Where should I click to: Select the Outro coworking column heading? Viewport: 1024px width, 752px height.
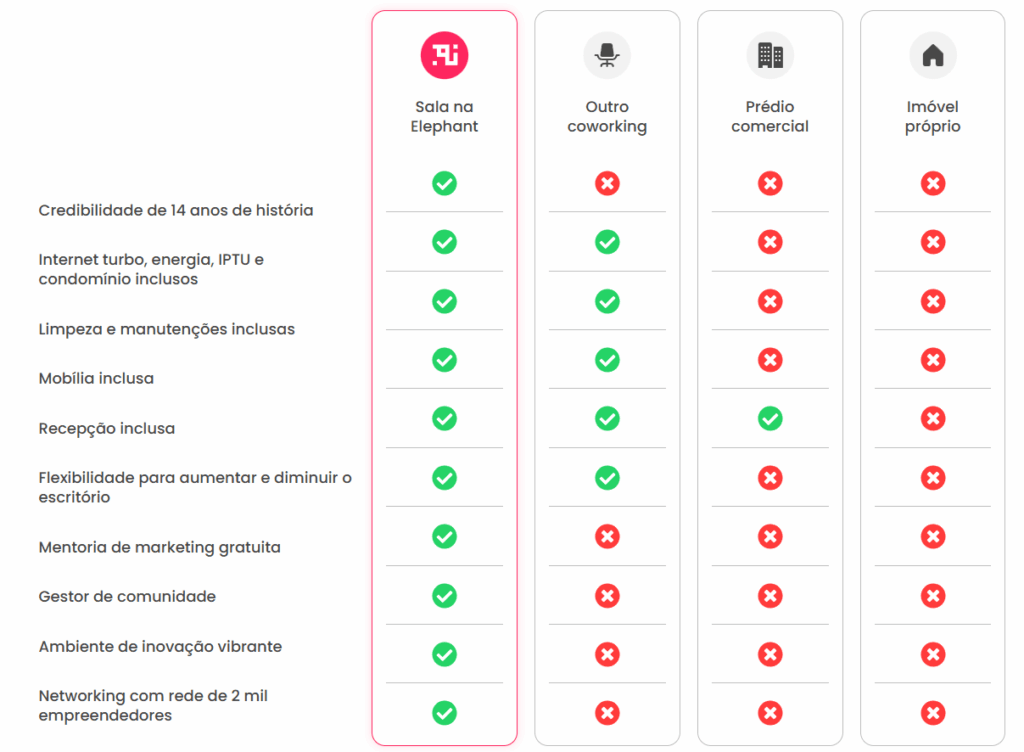click(x=607, y=116)
